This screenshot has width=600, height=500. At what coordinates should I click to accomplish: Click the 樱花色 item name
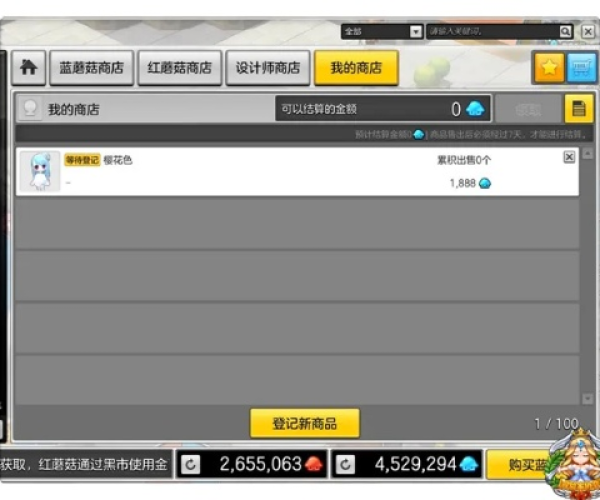pos(117,160)
